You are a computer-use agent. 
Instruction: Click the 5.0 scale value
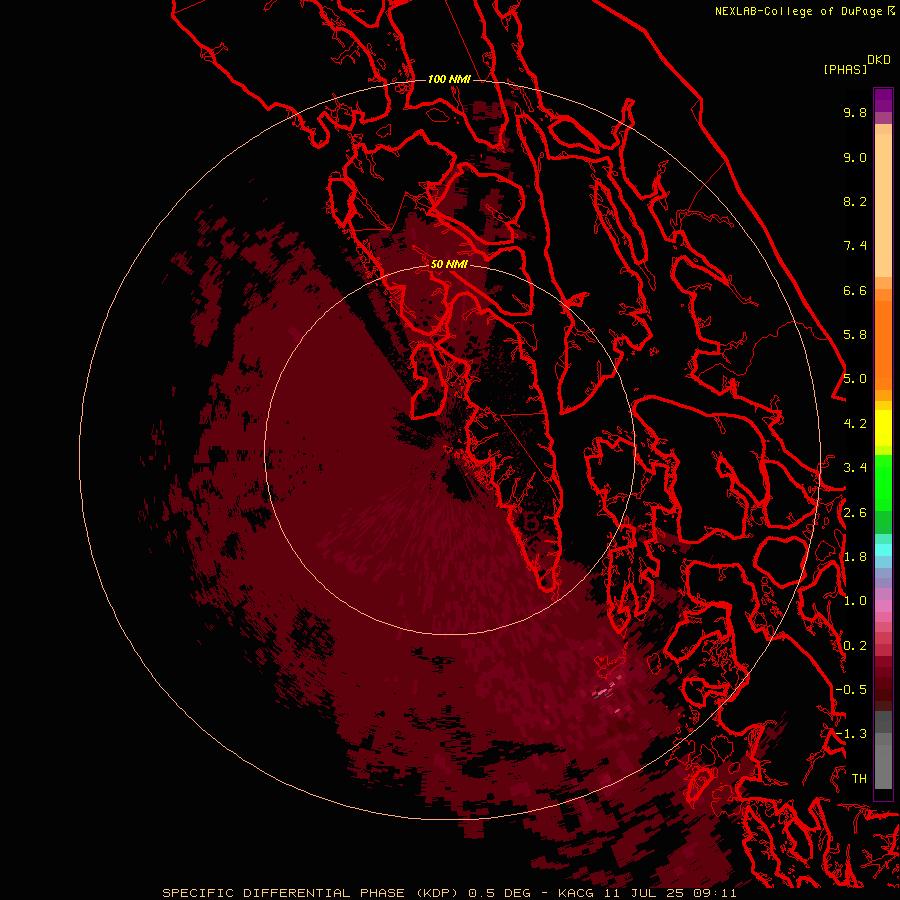tap(855, 379)
